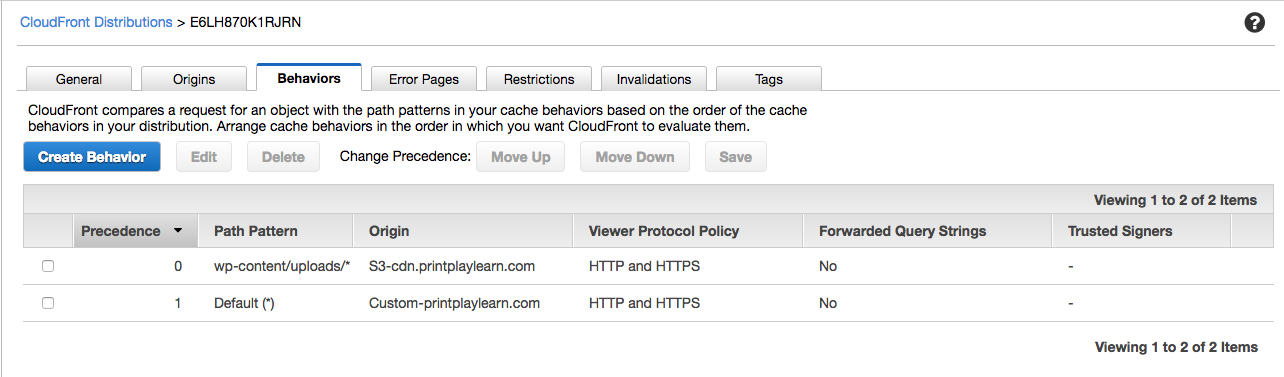
Task: Click the Edit button
Action: (204, 157)
